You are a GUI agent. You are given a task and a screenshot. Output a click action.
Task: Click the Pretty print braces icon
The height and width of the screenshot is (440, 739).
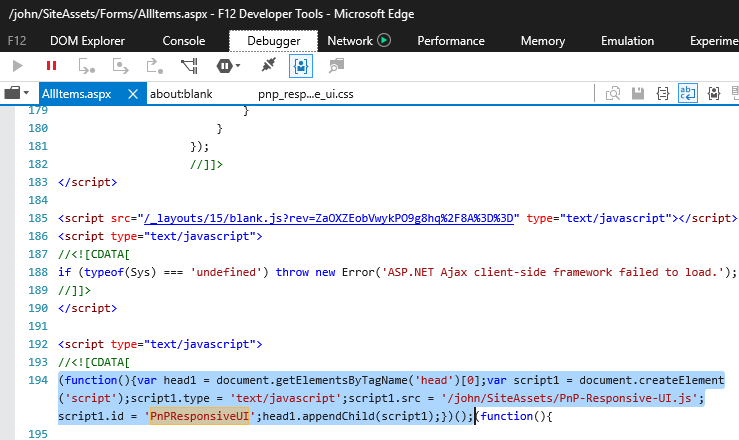pos(663,93)
